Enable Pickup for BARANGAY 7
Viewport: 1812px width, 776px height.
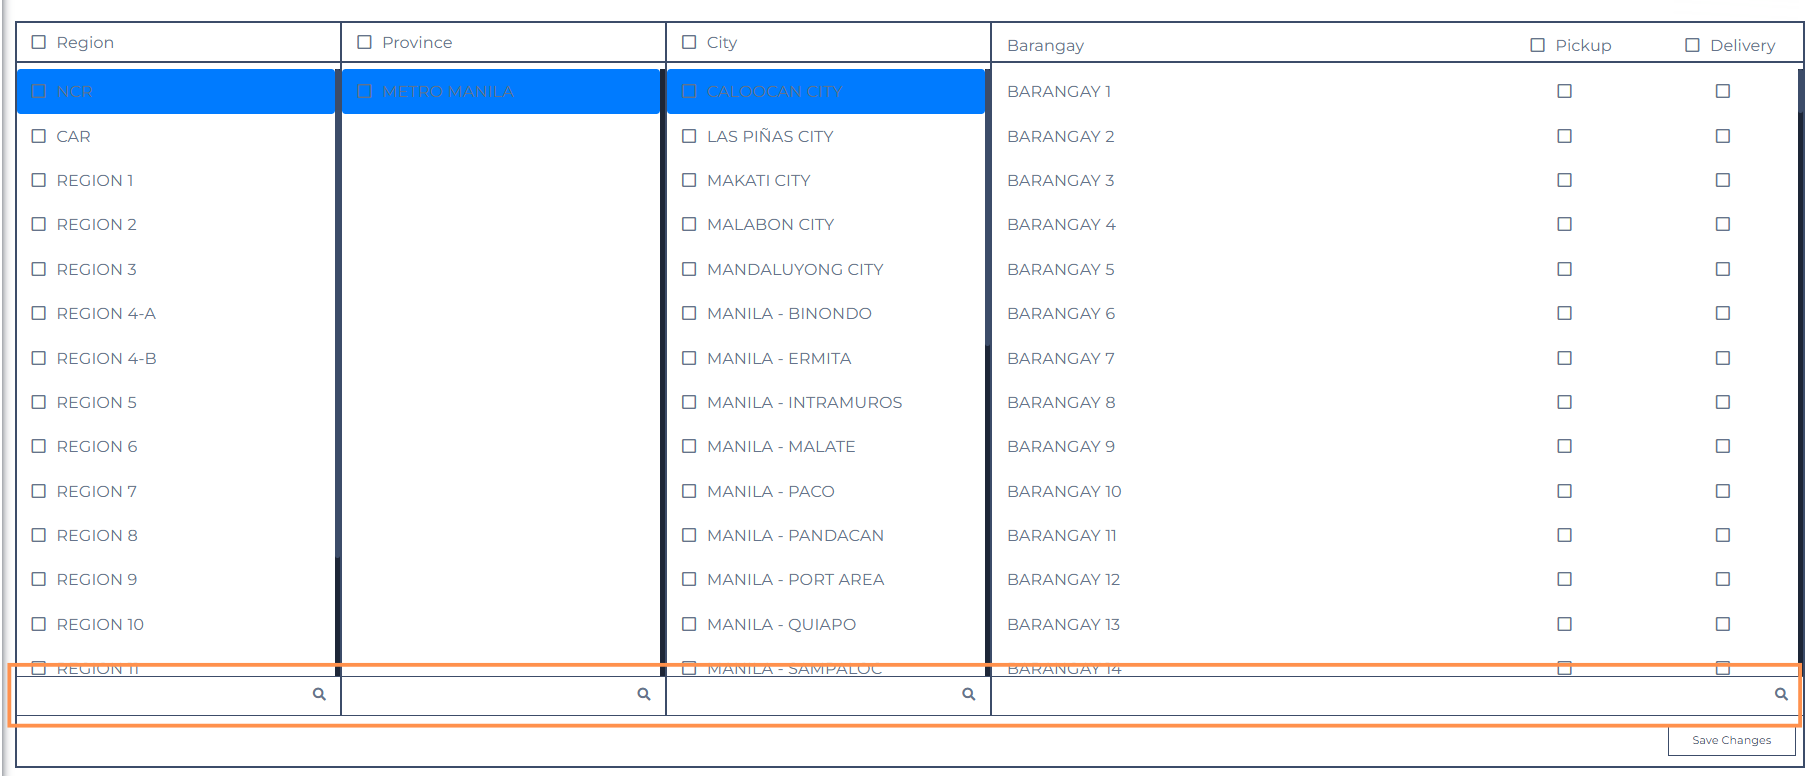point(1565,358)
